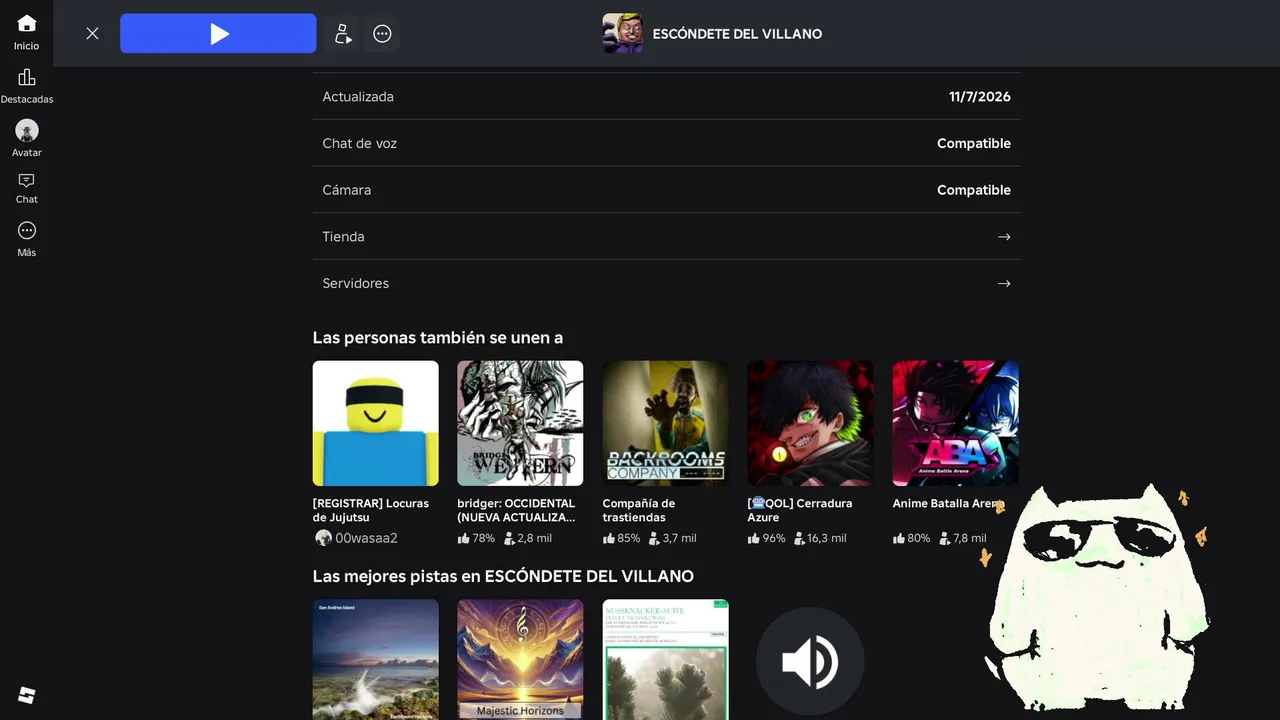This screenshot has height=720, width=1280.
Task: Click the ESCÓNDETE DEL VILLANO game icon
Action: (x=623, y=34)
